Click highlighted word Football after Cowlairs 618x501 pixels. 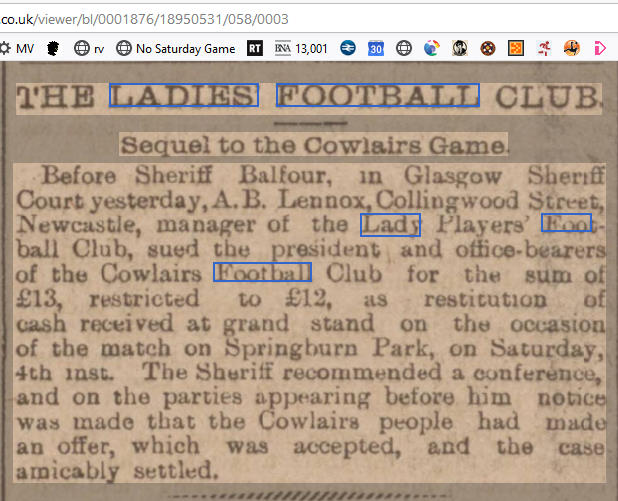[262, 272]
